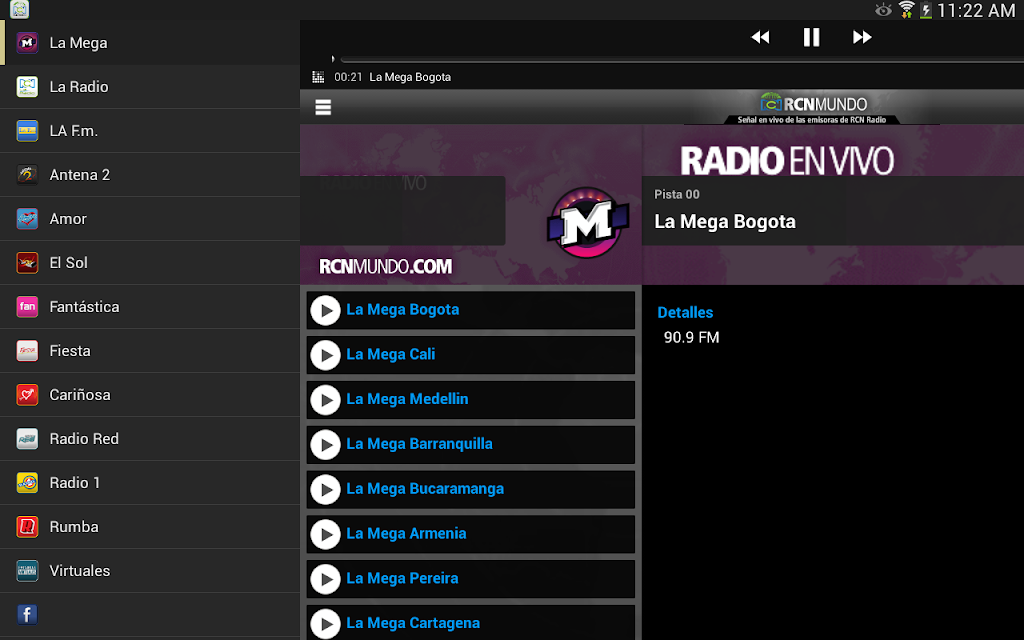Click the Detalles heading
The width and height of the screenshot is (1024, 640).
[x=685, y=312]
